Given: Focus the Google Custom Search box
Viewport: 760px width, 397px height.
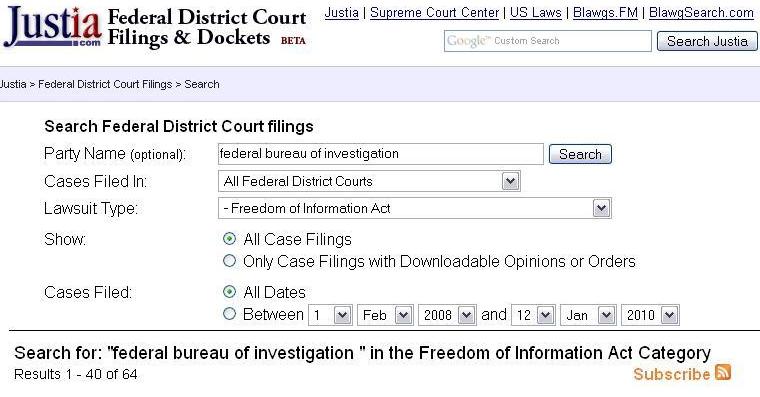Looking at the screenshot, I should (548, 41).
